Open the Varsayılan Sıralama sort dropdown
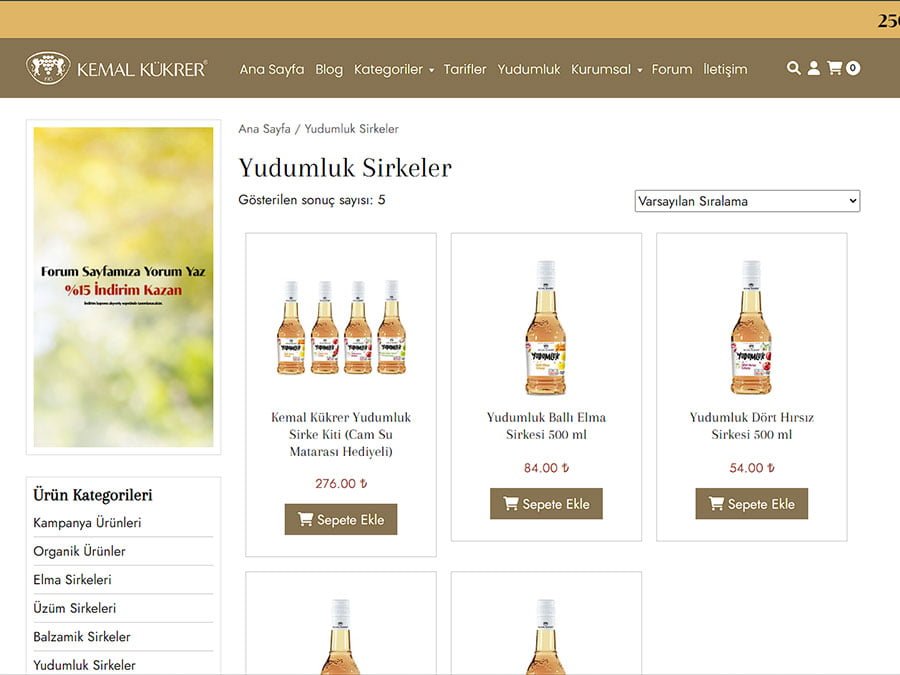The width and height of the screenshot is (900, 675). coord(747,201)
